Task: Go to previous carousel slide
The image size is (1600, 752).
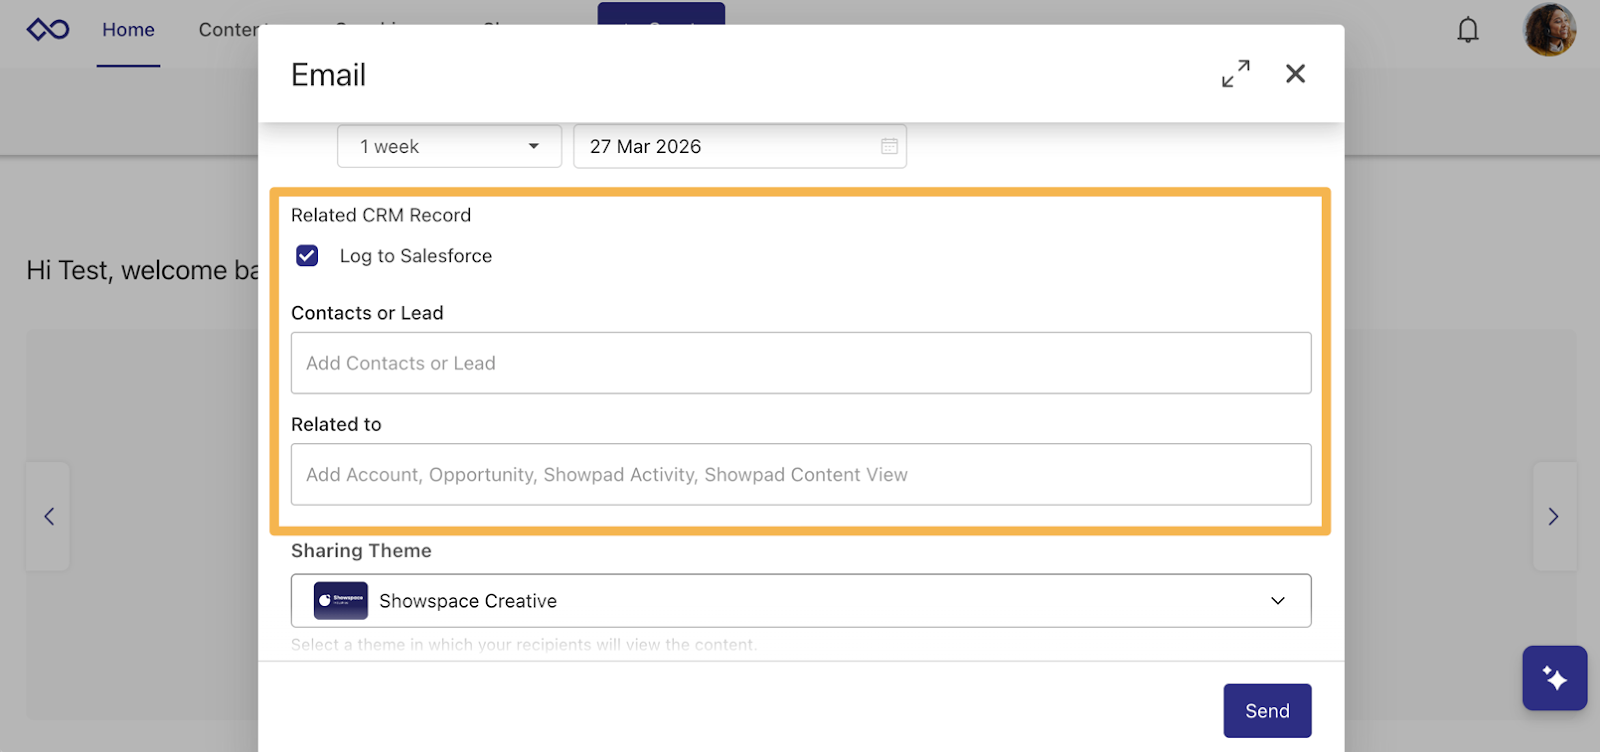Action: point(48,516)
